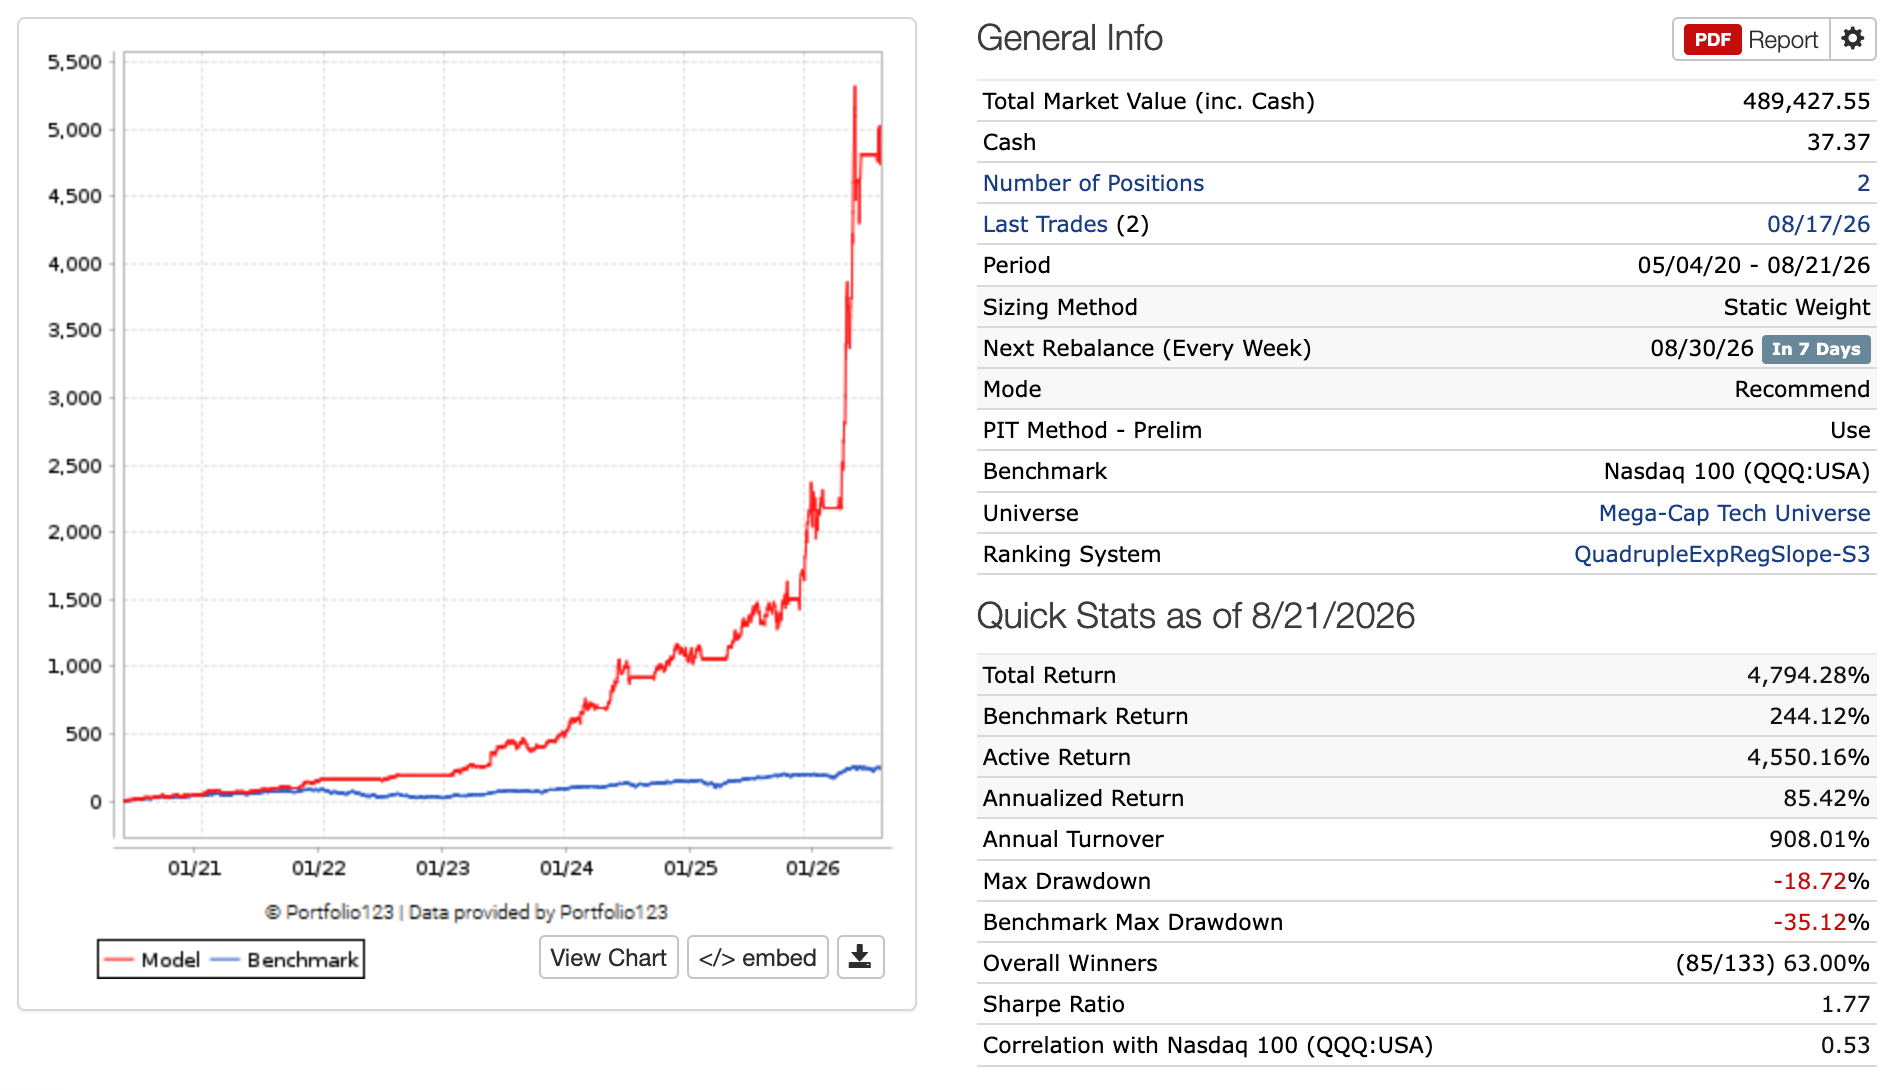The height and width of the screenshot is (1090, 1890).
Task: Open the View Chart button
Action: (609, 957)
